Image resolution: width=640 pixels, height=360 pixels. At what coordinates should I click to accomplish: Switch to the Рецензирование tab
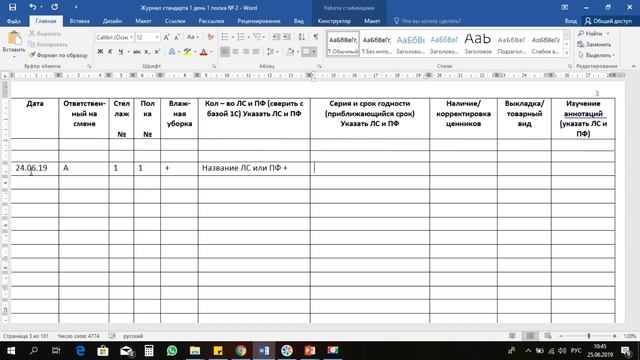(259, 21)
